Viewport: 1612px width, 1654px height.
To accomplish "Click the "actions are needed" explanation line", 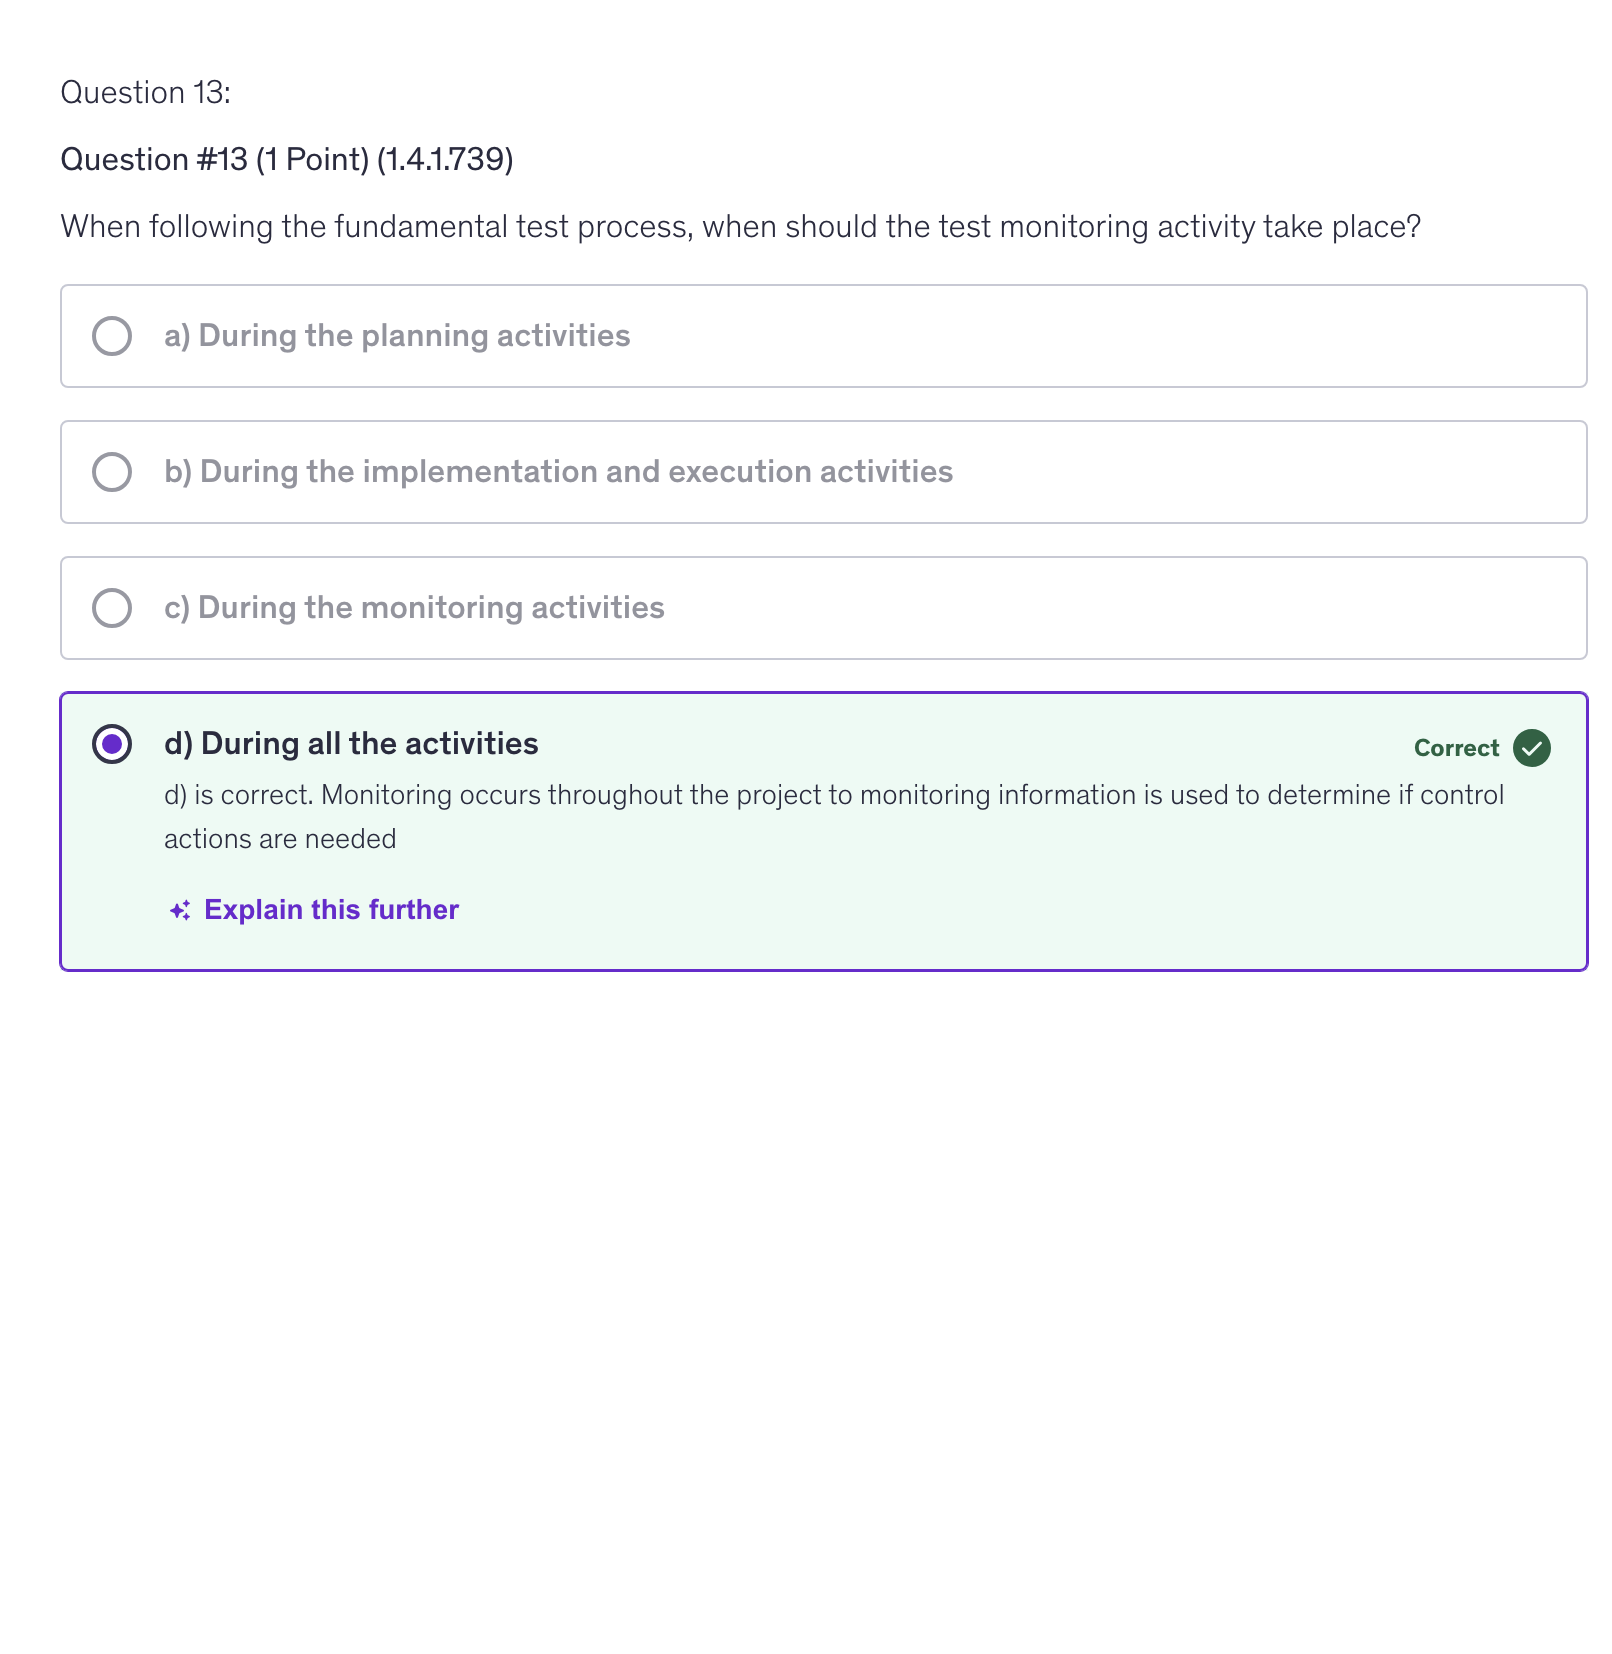I will [x=280, y=839].
